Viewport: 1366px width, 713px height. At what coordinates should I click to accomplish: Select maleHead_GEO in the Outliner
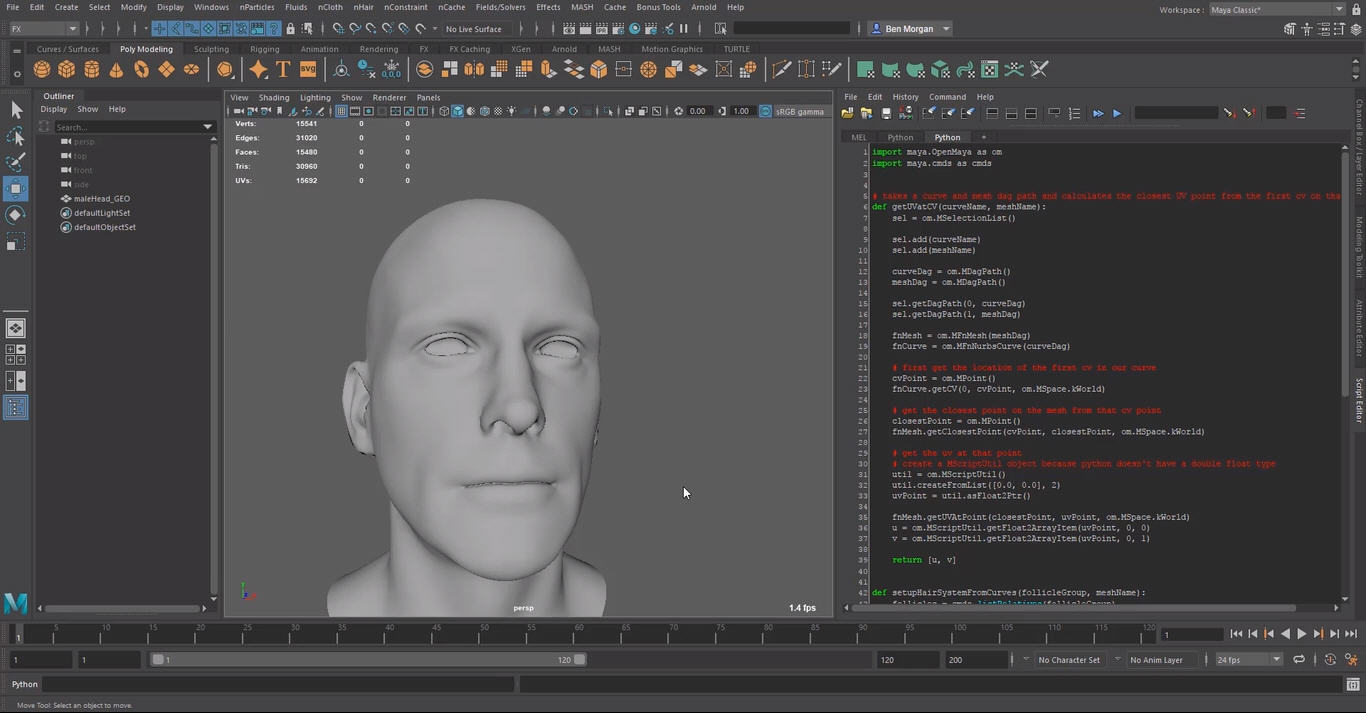click(x=101, y=199)
